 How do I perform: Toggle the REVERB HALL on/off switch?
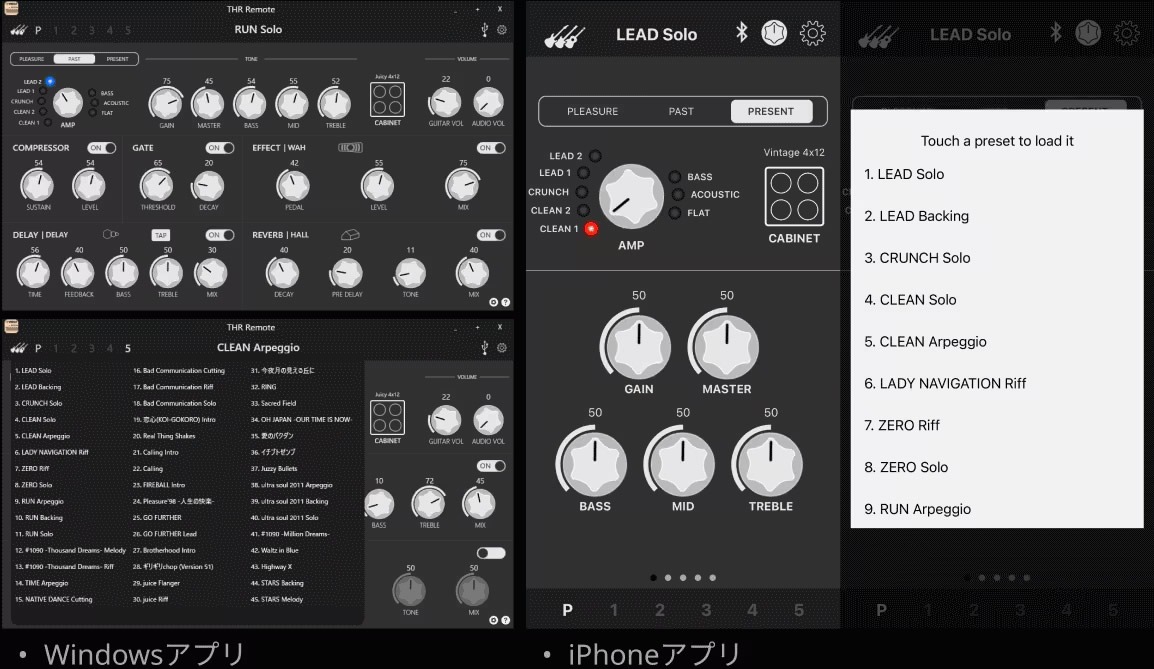pyautogui.click(x=491, y=235)
